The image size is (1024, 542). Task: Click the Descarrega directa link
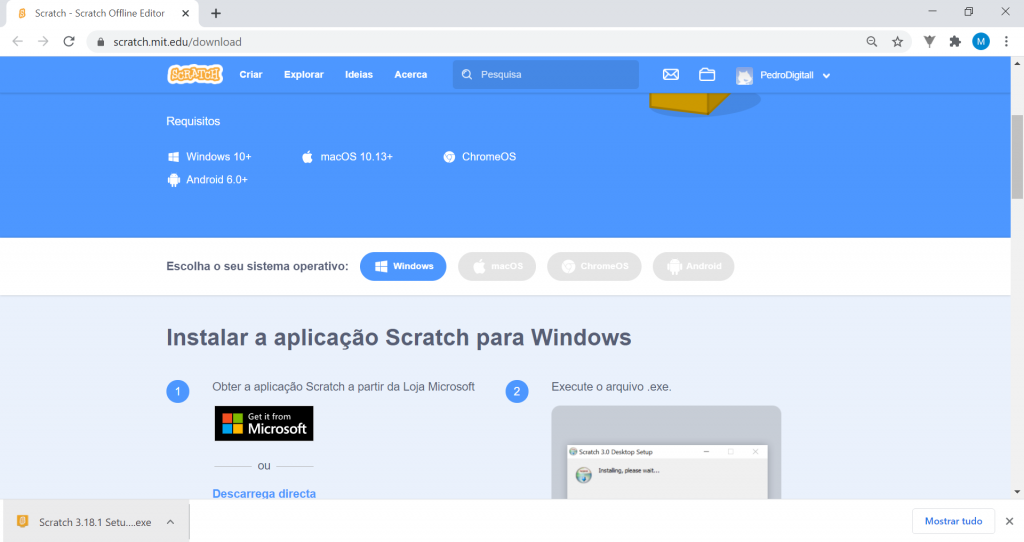[x=264, y=494]
